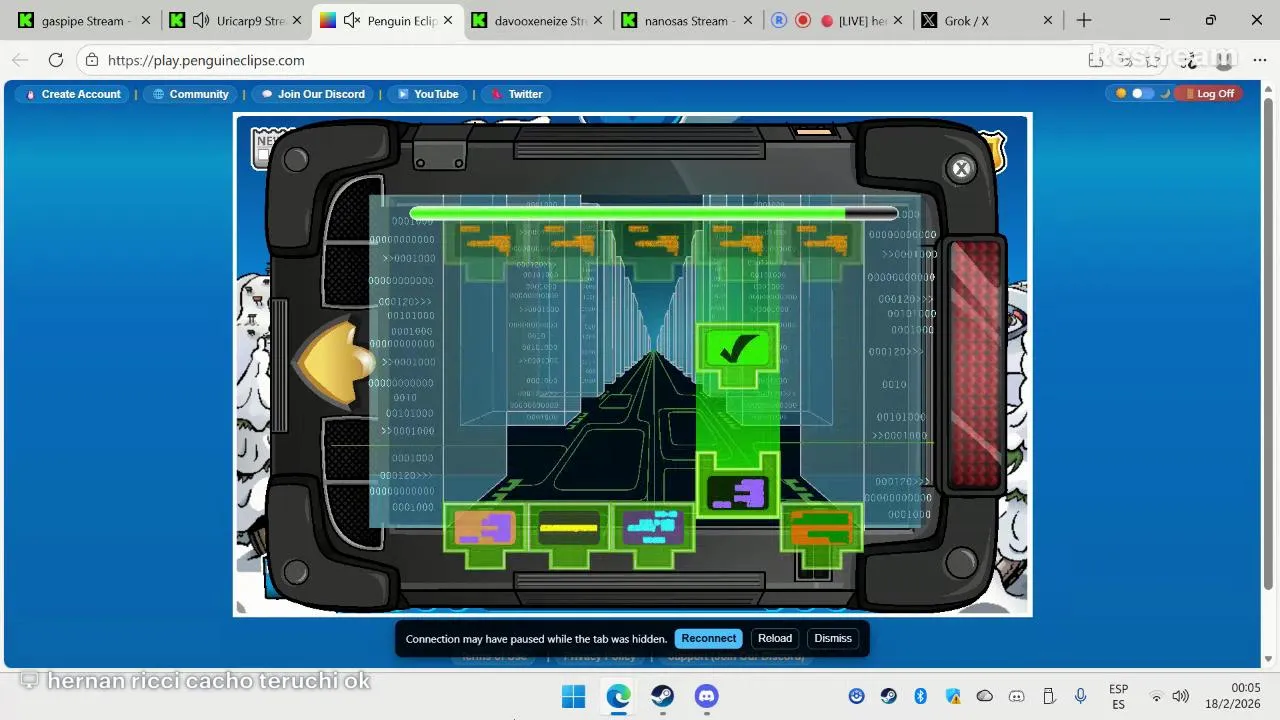Switch to Uricarp9 Stream tab
1280x720 pixels.
[235, 20]
